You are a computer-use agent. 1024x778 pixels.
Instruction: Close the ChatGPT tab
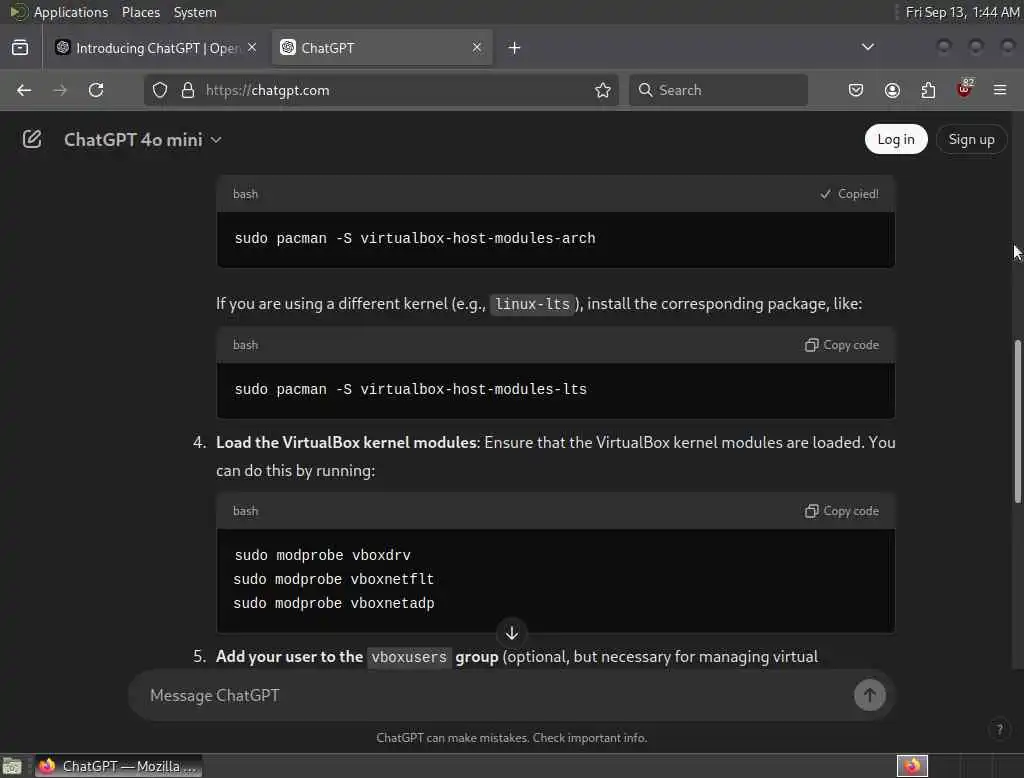477,48
